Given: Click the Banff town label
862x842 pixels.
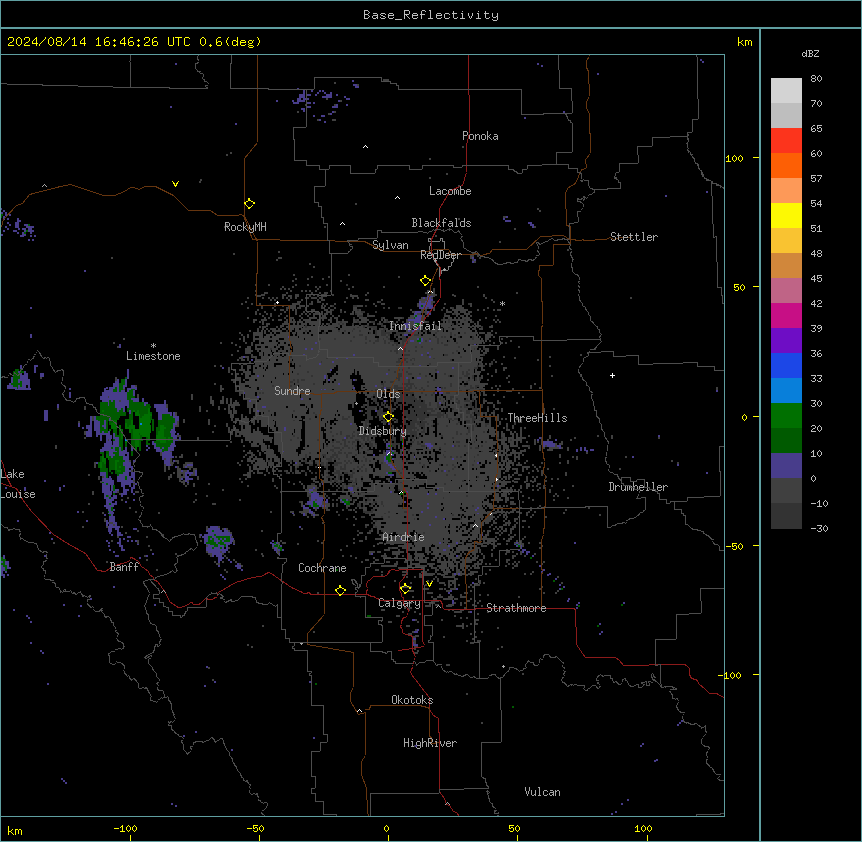Looking at the screenshot, I should [x=124, y=567].
